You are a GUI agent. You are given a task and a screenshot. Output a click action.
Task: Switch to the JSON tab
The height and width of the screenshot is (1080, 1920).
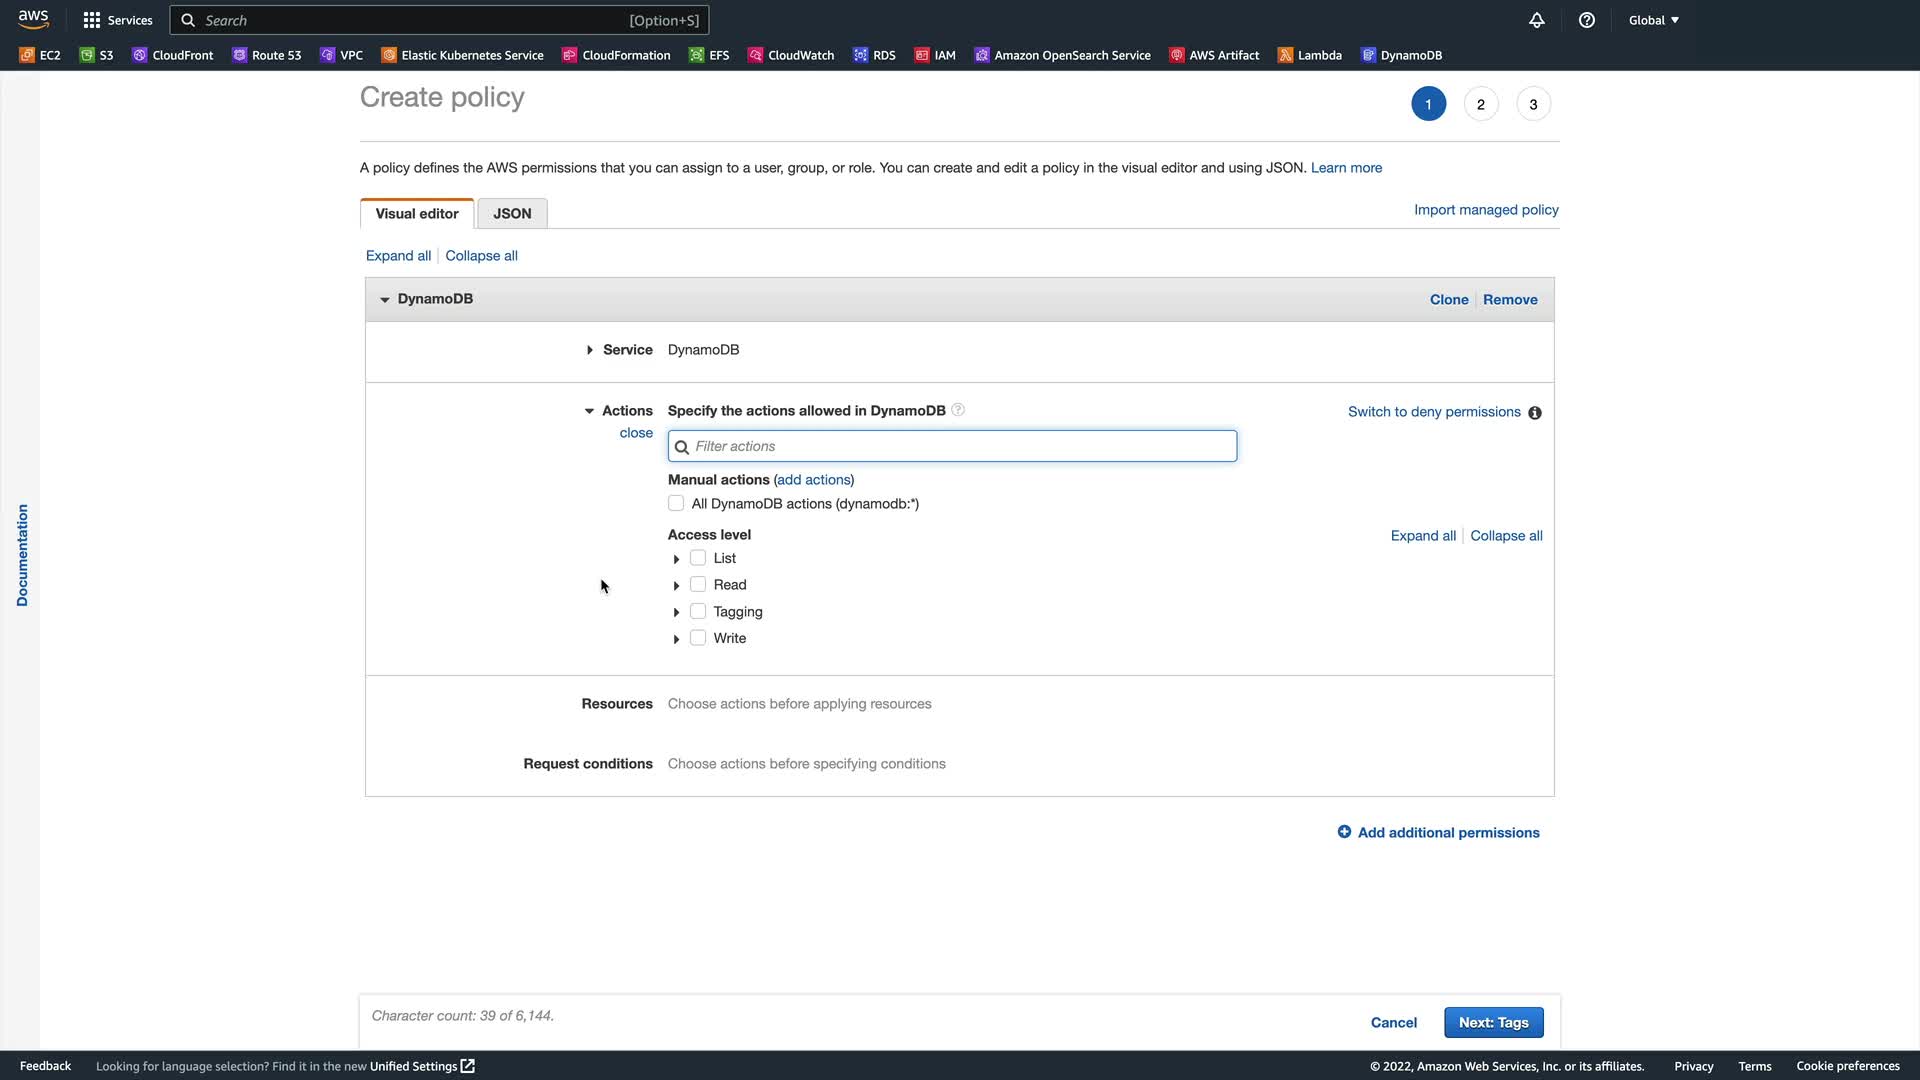click(512, 213)
